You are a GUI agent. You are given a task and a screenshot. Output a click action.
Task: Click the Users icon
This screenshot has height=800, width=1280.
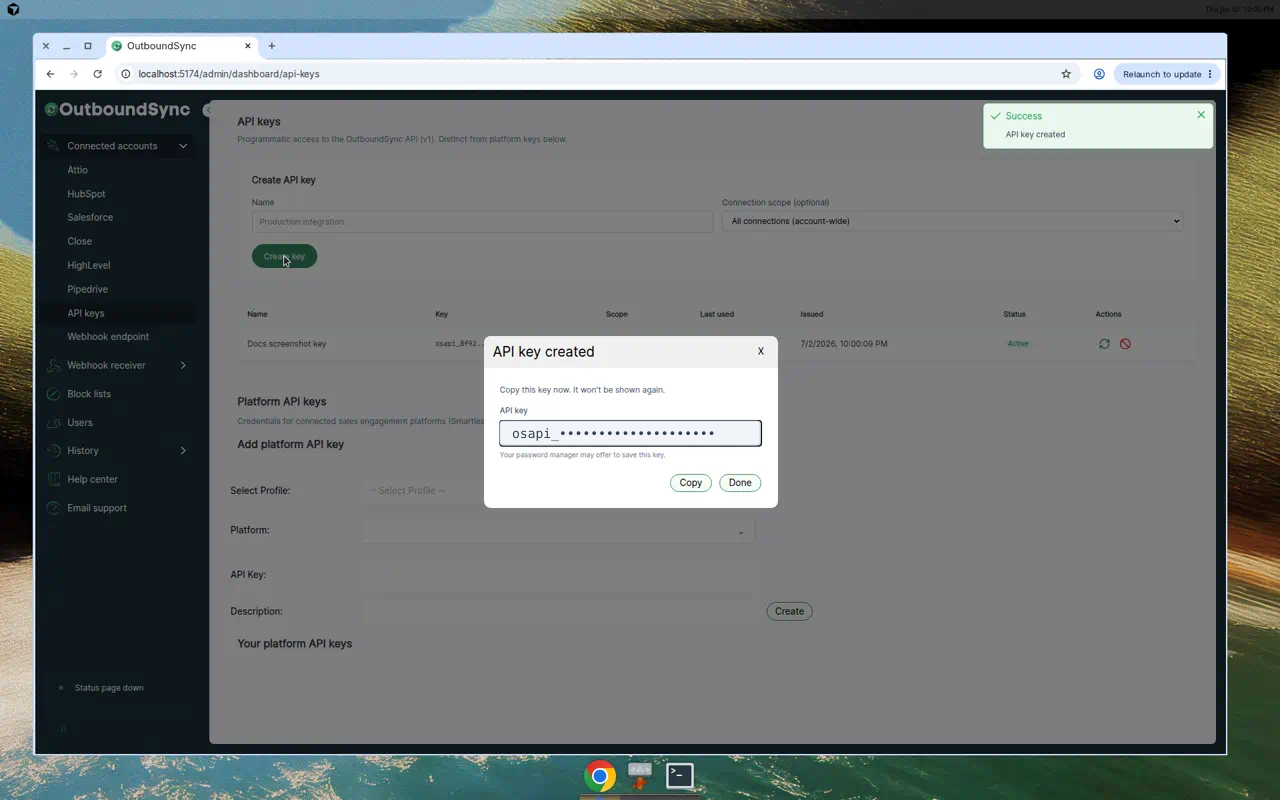click(x=53, y=422)
